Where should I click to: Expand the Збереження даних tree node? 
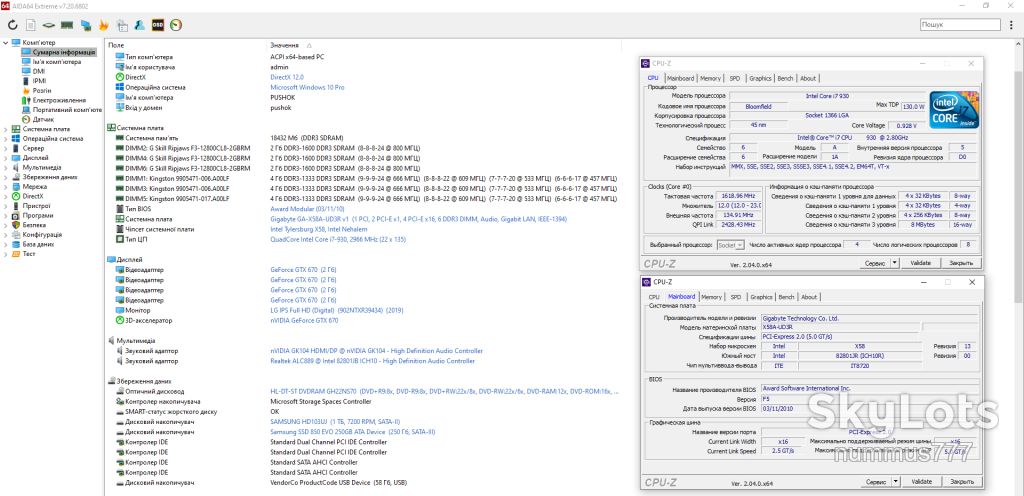point(6,177)
